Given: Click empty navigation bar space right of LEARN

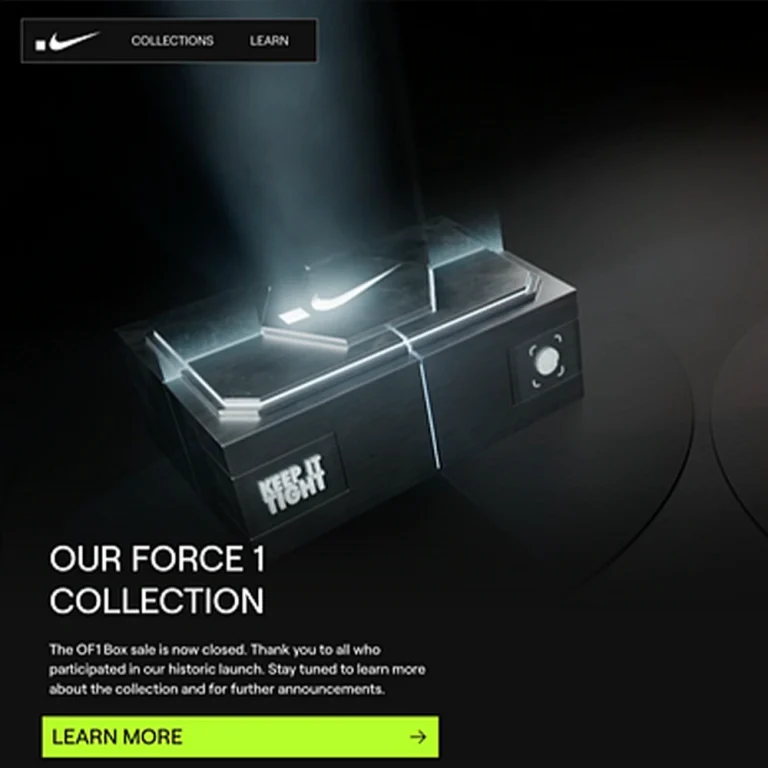Looking at the screenshot, I should pos(304,41).
